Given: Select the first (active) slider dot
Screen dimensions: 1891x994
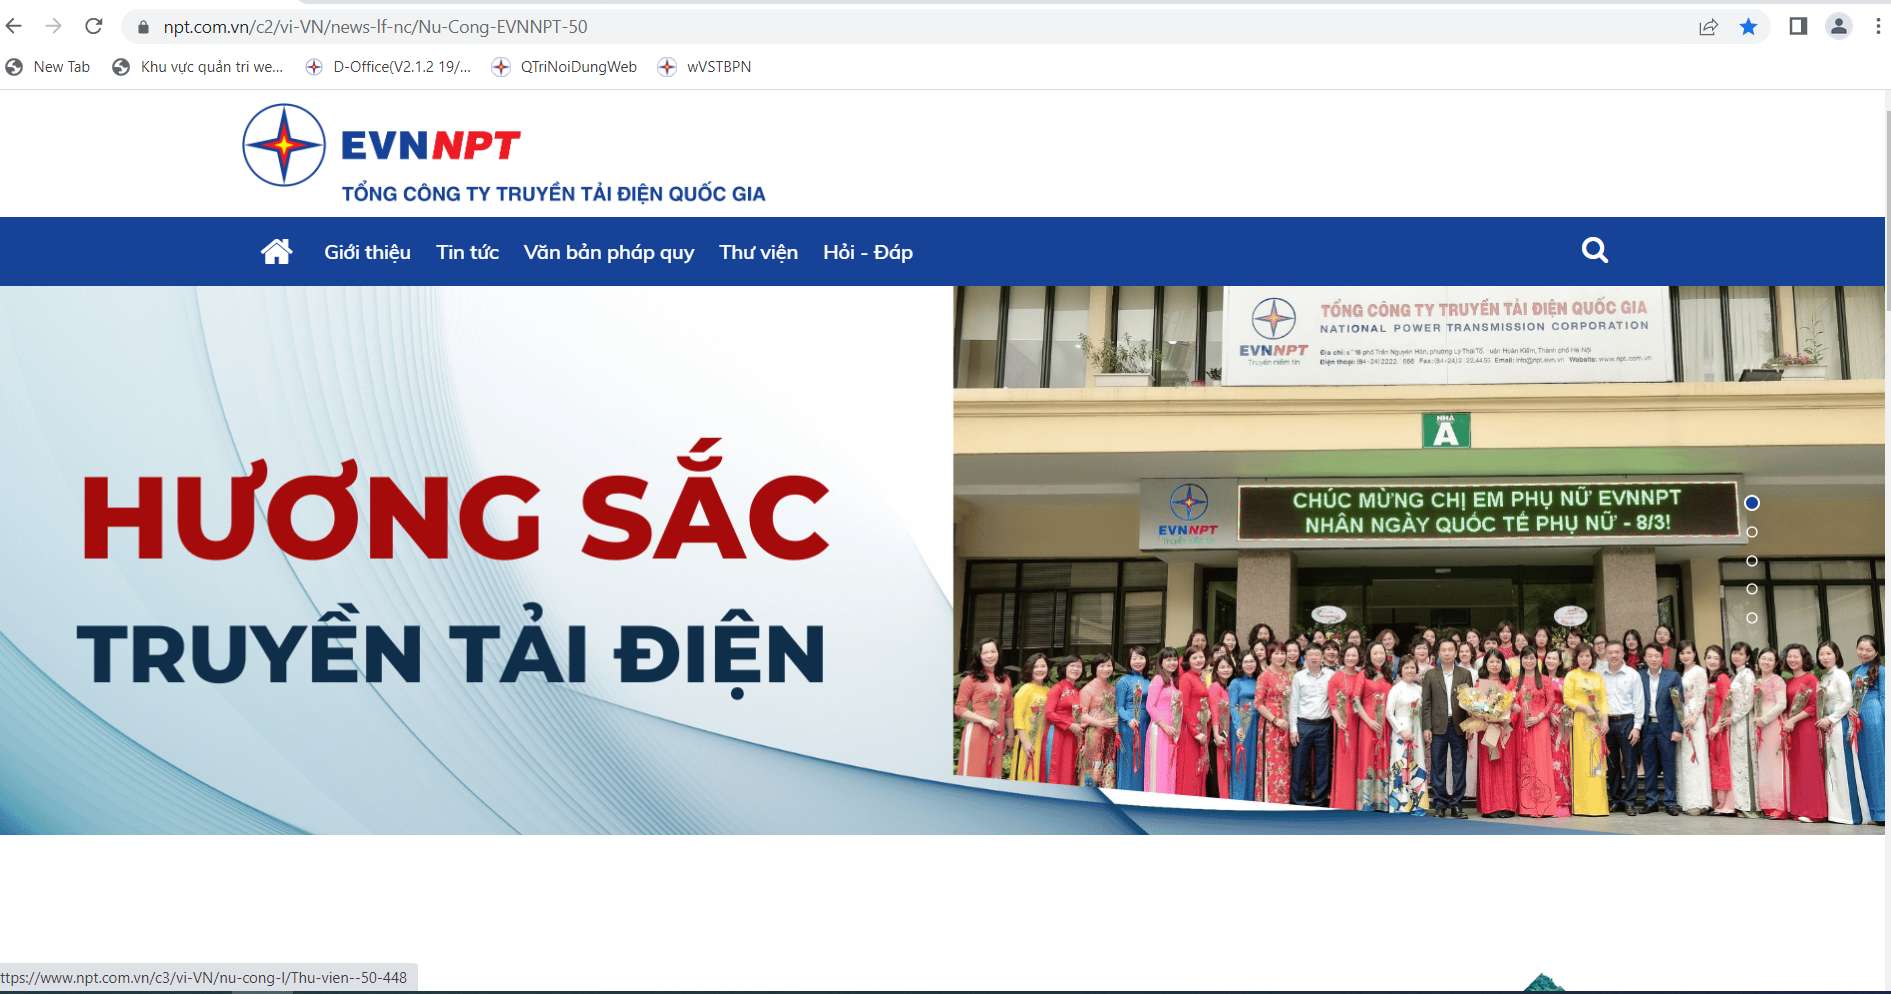Looking at the screenshot, I should (1752, 503).
